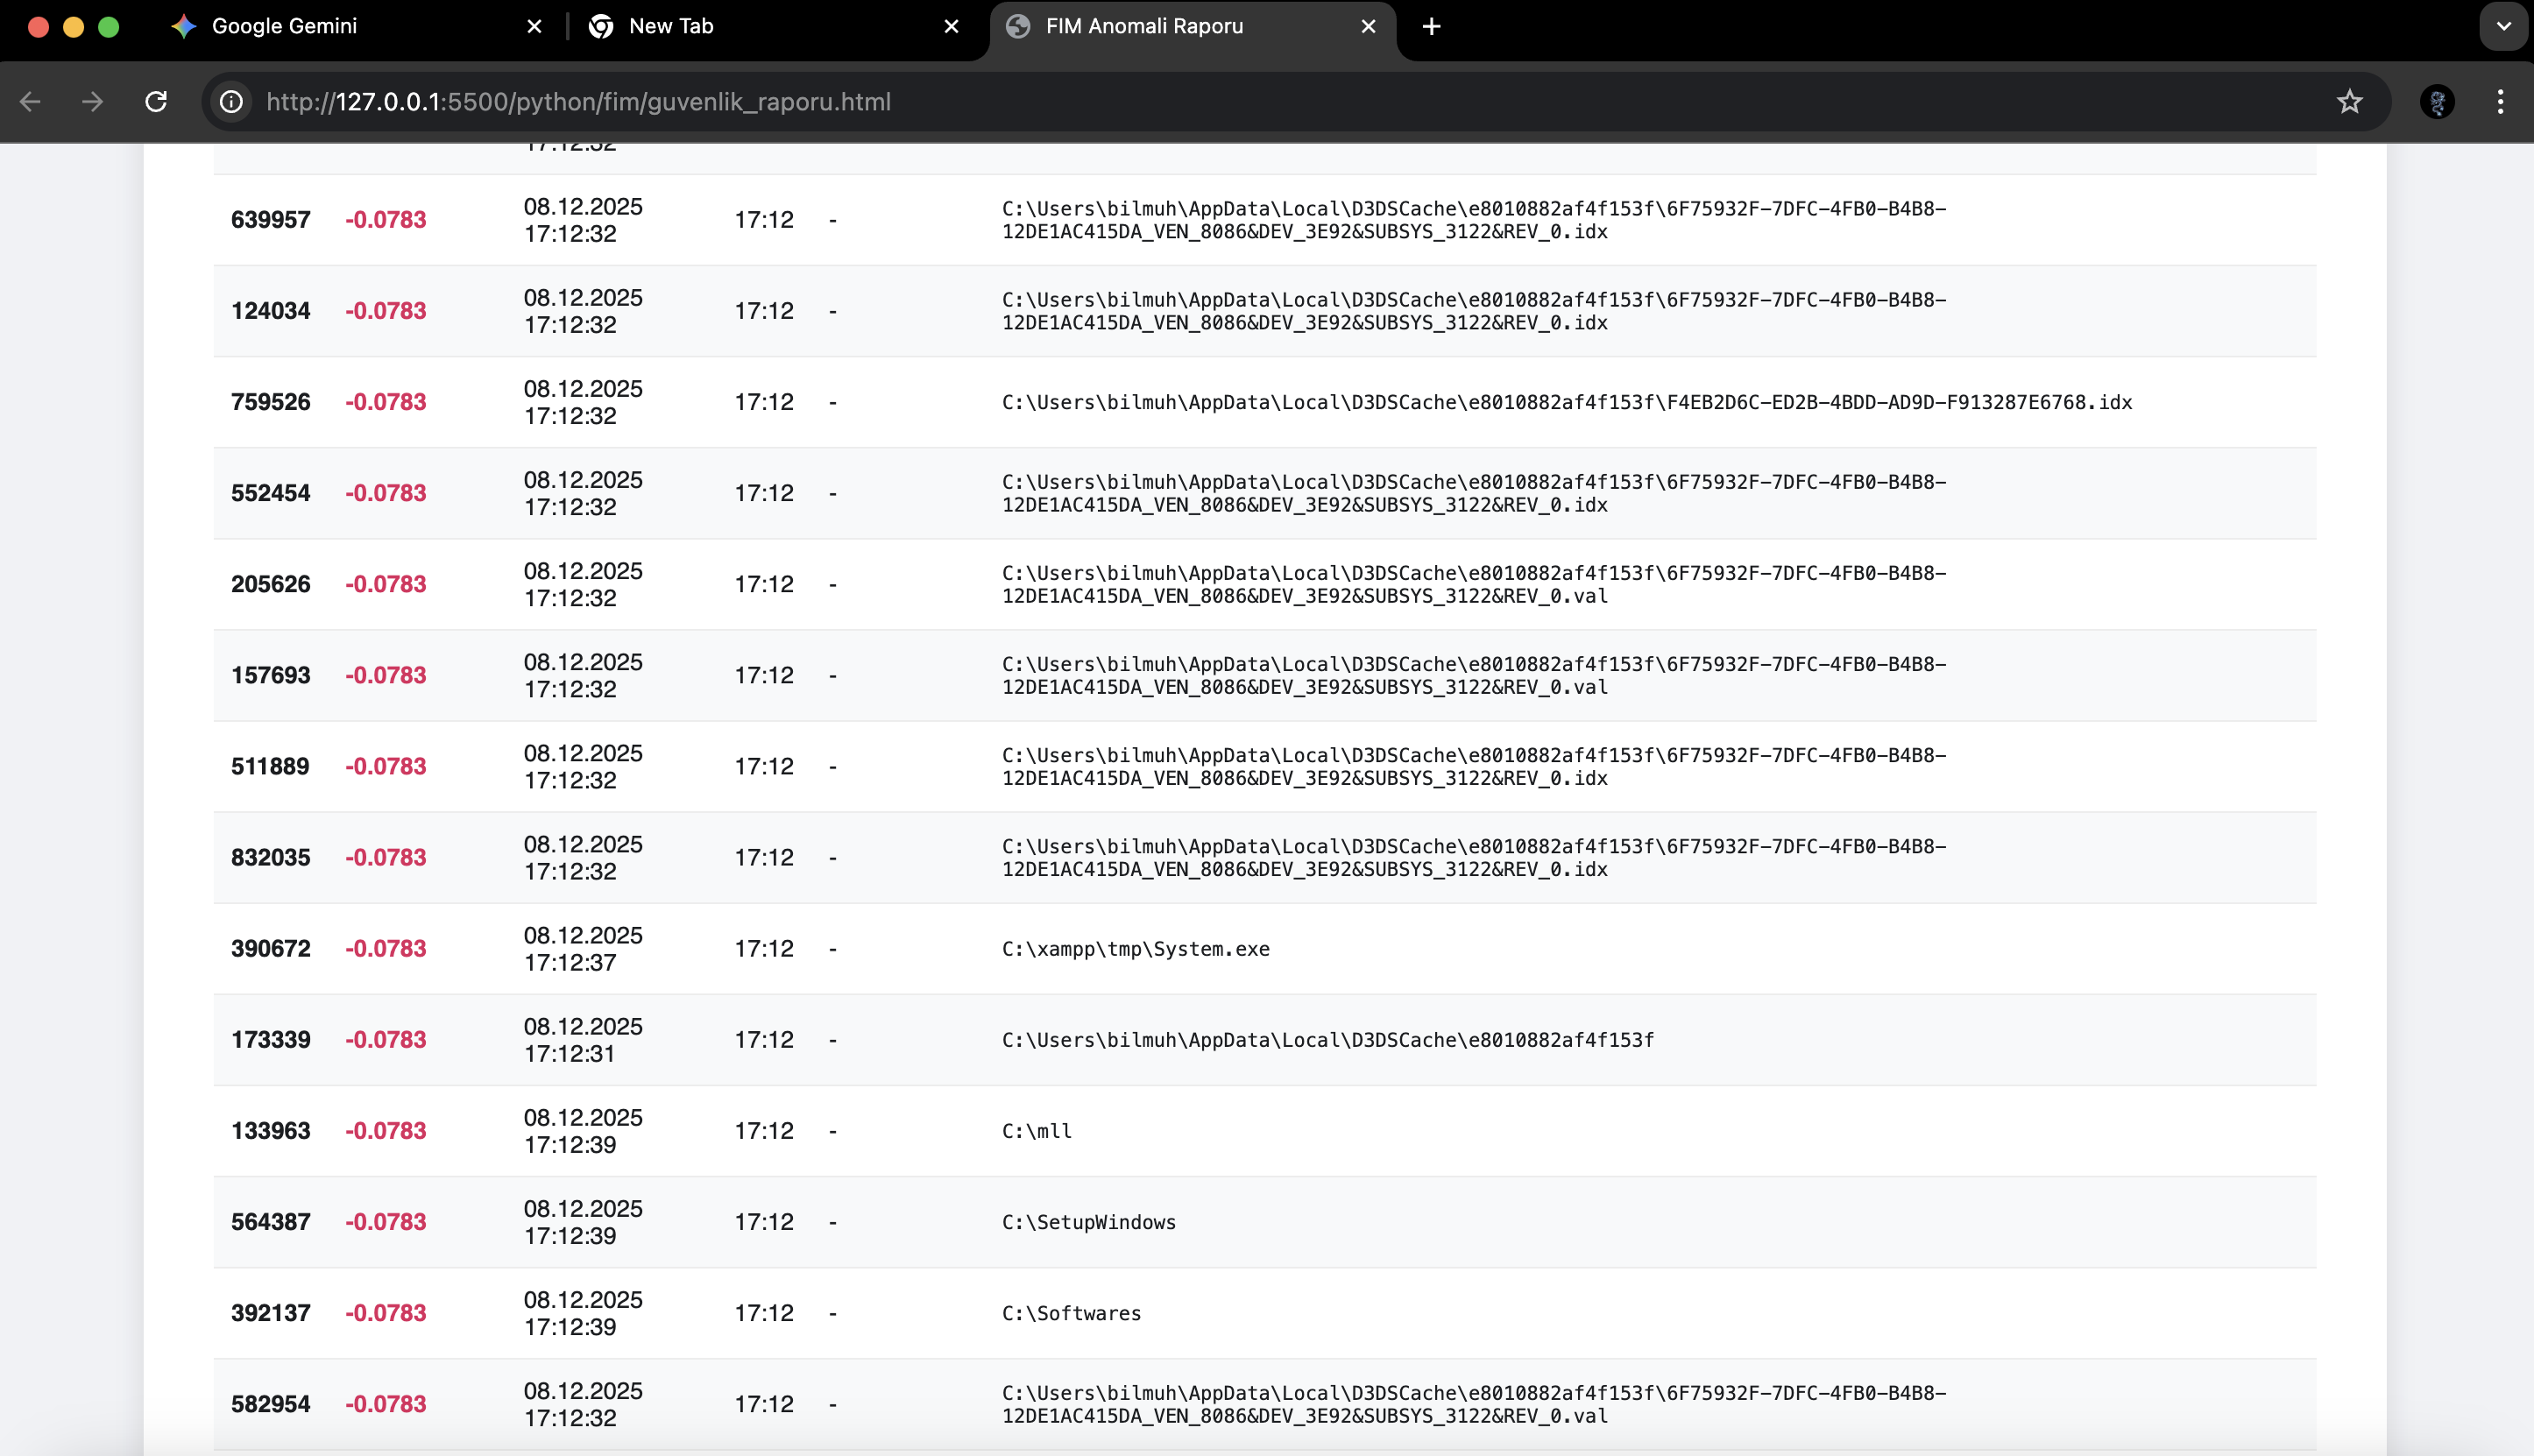The image size is (2534, 1456).
Task: Open the browser profile avatar
Action: click(2437, 102)
